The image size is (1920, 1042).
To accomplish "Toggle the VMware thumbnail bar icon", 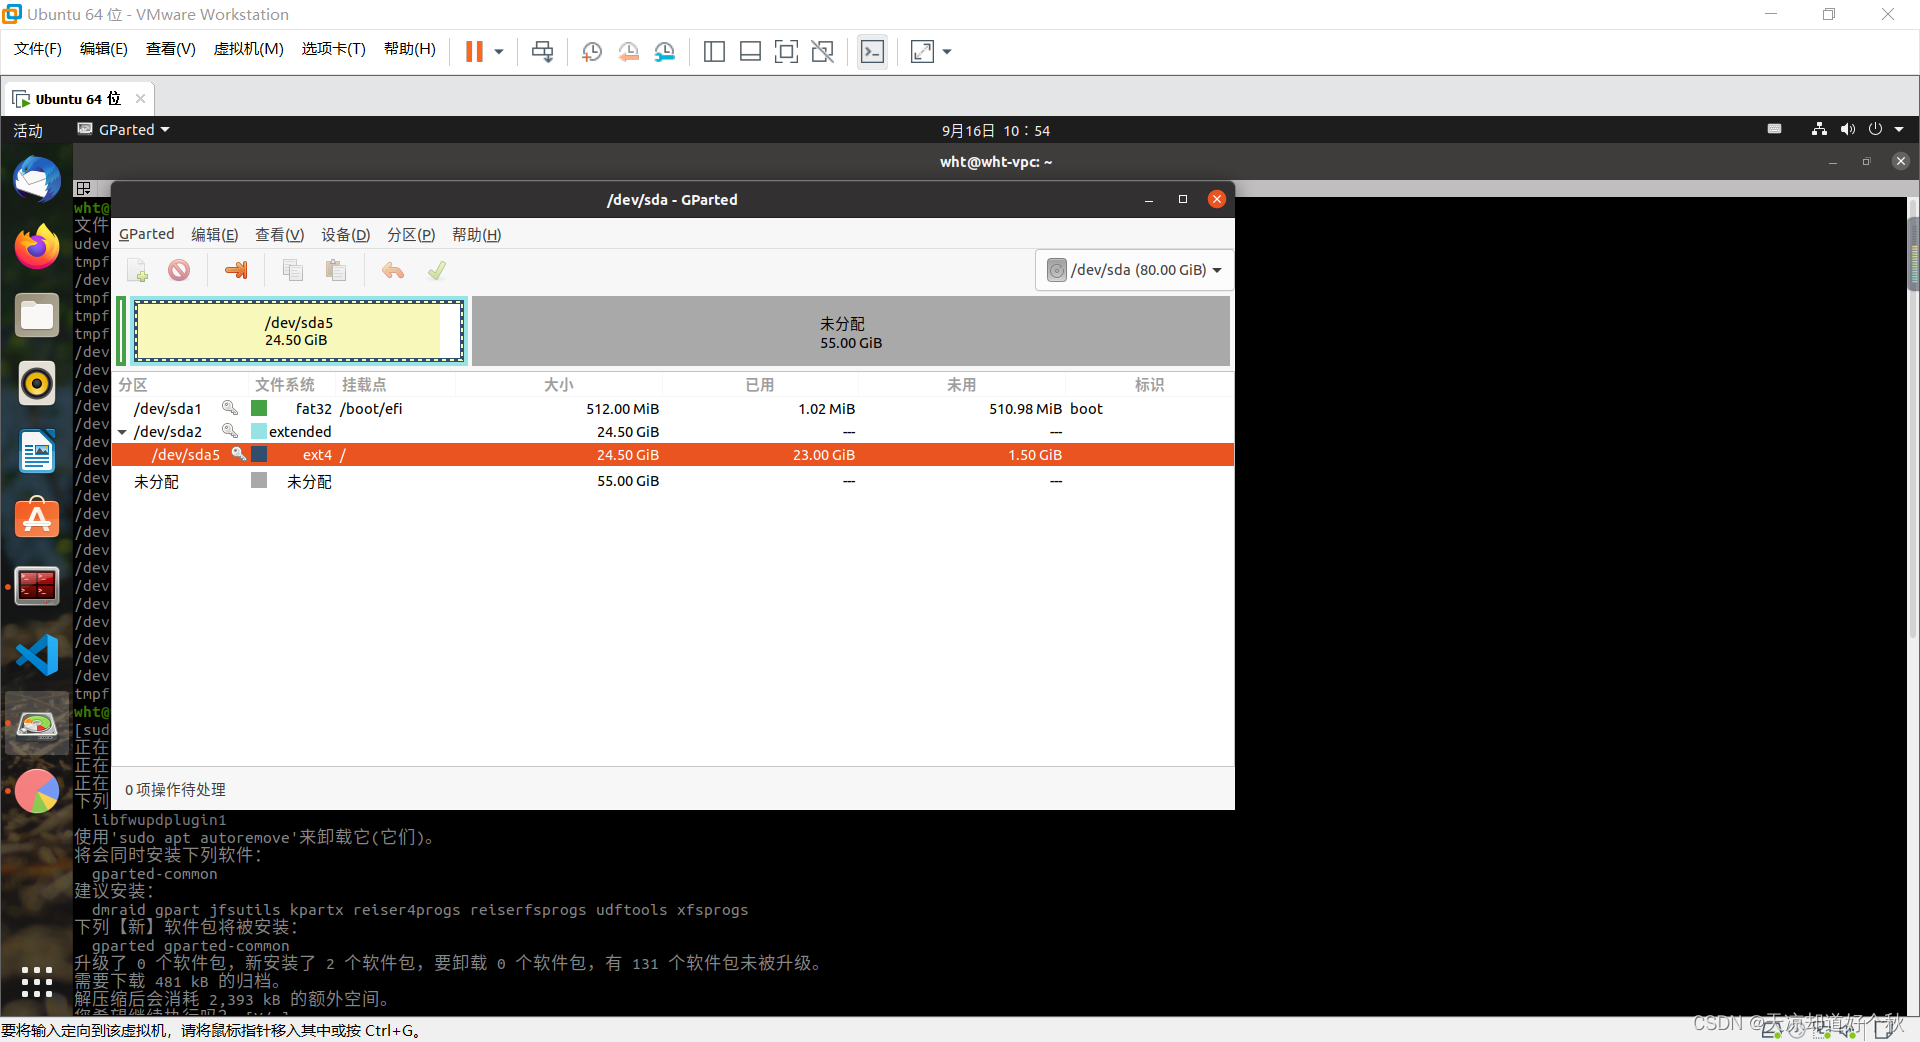I will [x=750, y=51].
